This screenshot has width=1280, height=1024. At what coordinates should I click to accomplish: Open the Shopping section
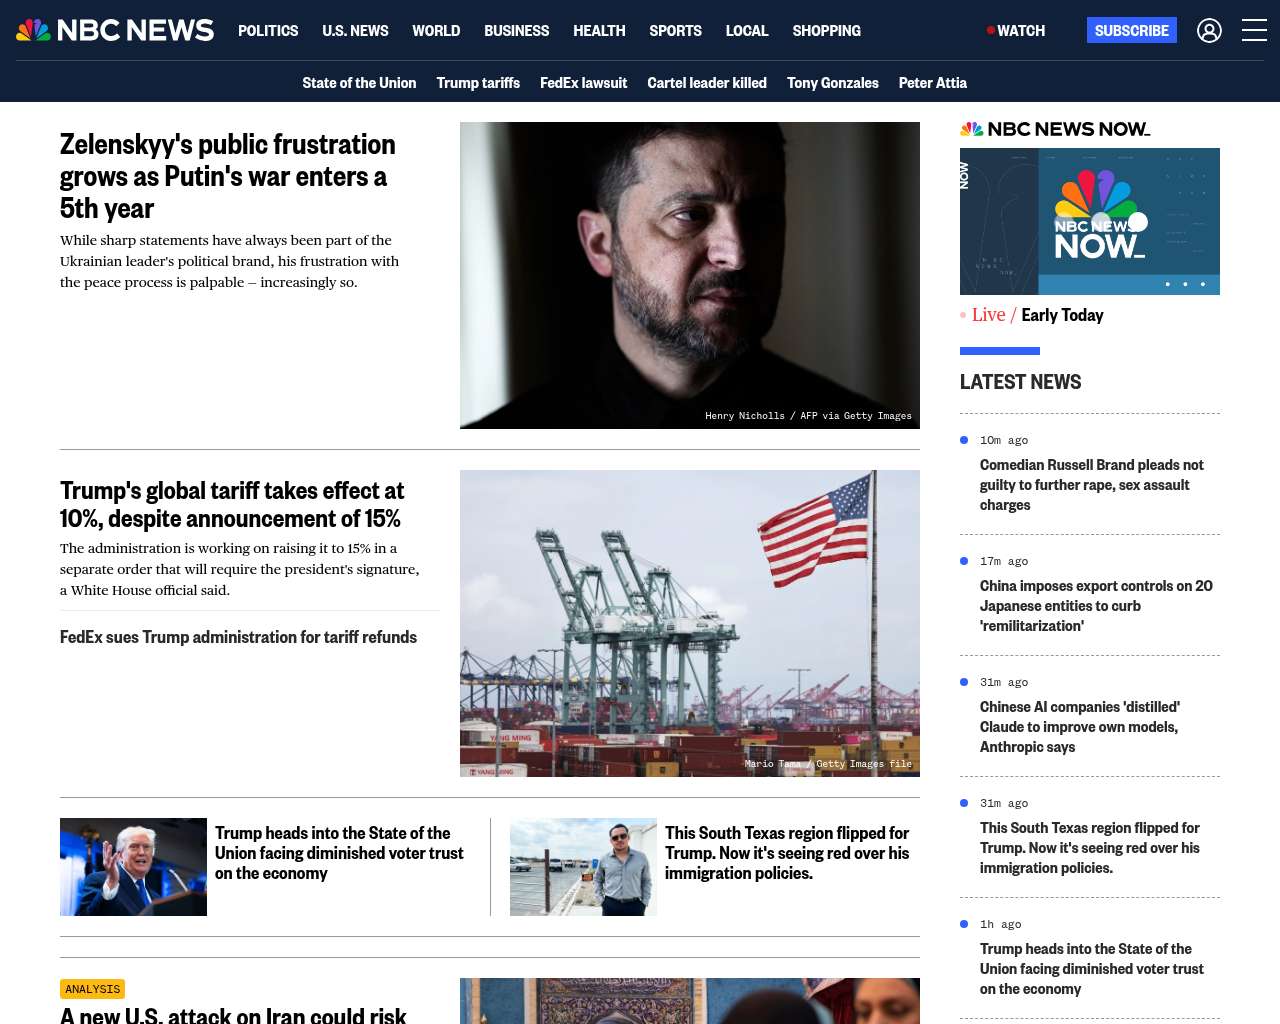tap(826, 31)
